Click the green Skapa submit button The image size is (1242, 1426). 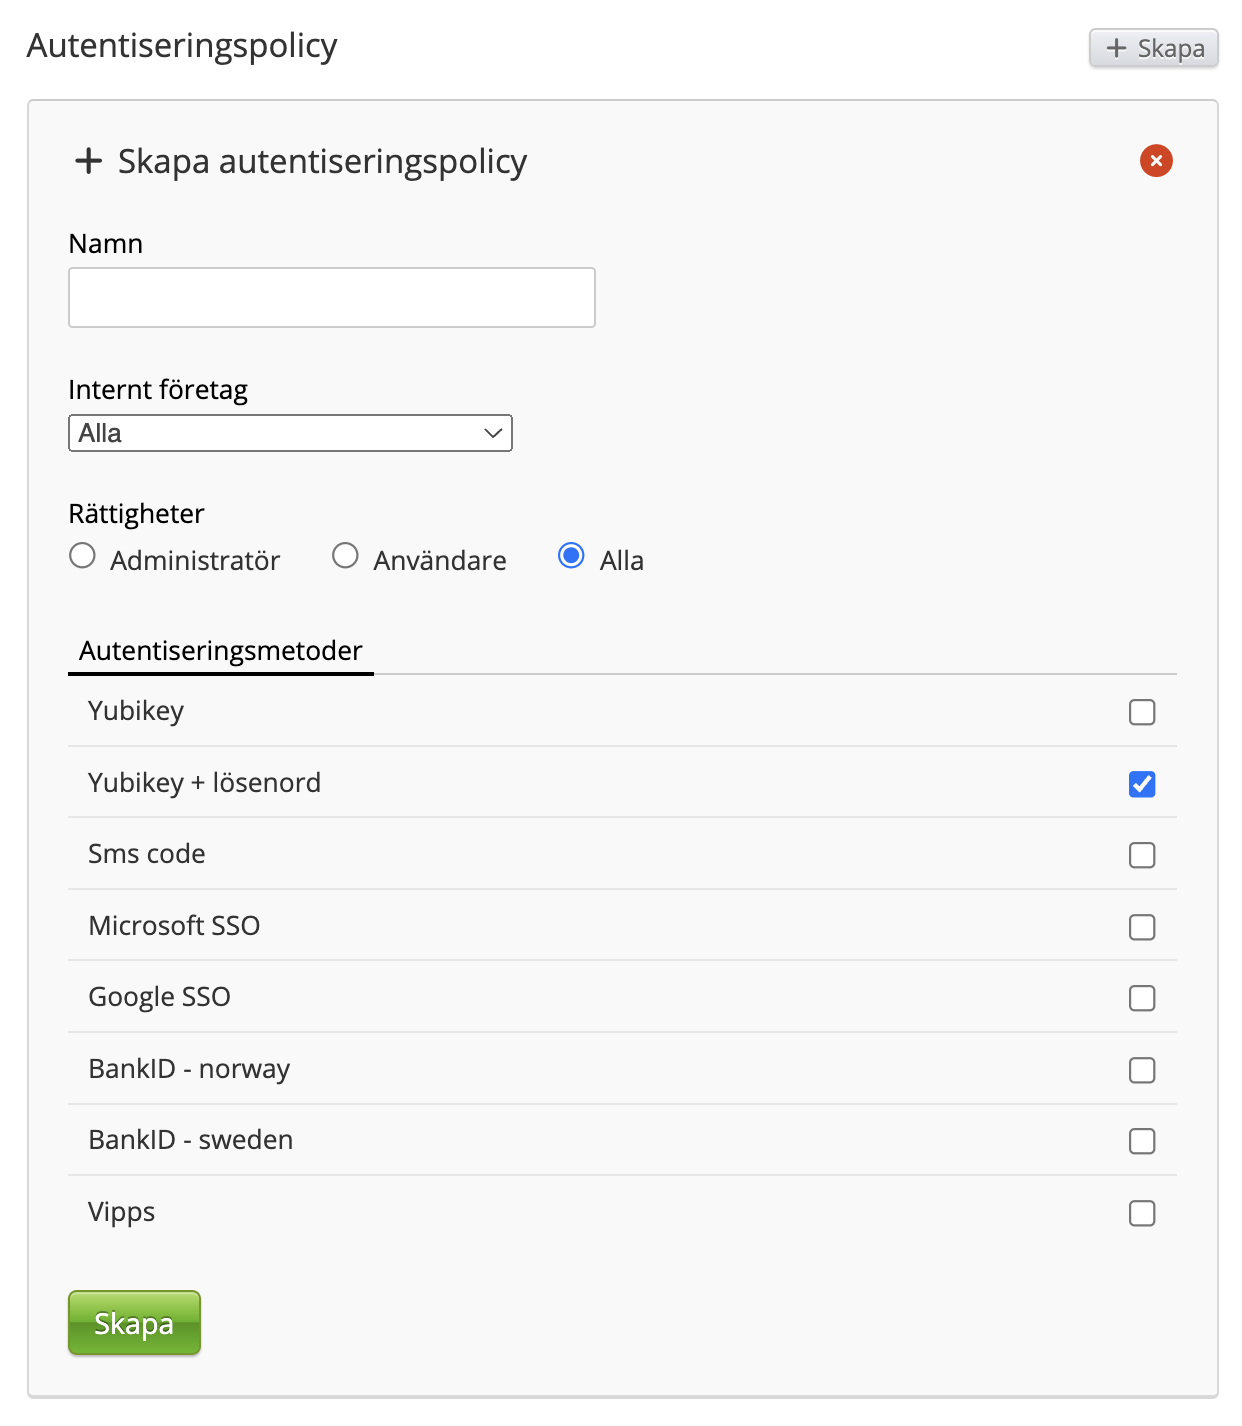pos(134,1323)
